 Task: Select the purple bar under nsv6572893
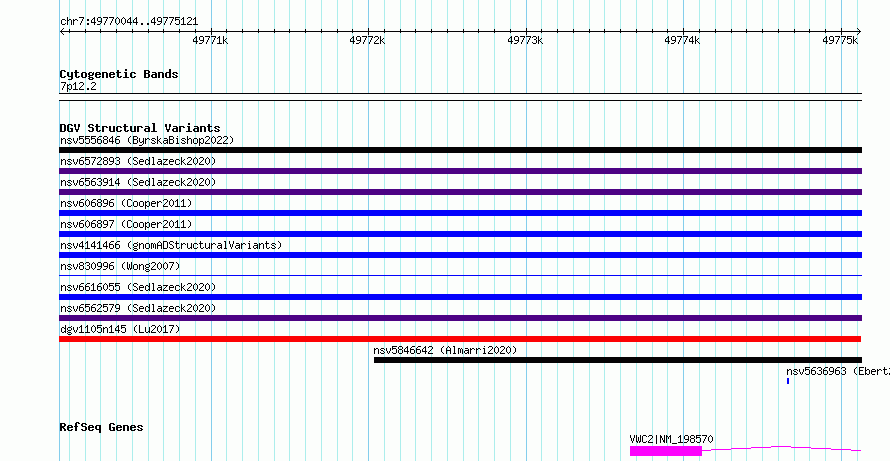pyautogui.click(x=460, y=171)
